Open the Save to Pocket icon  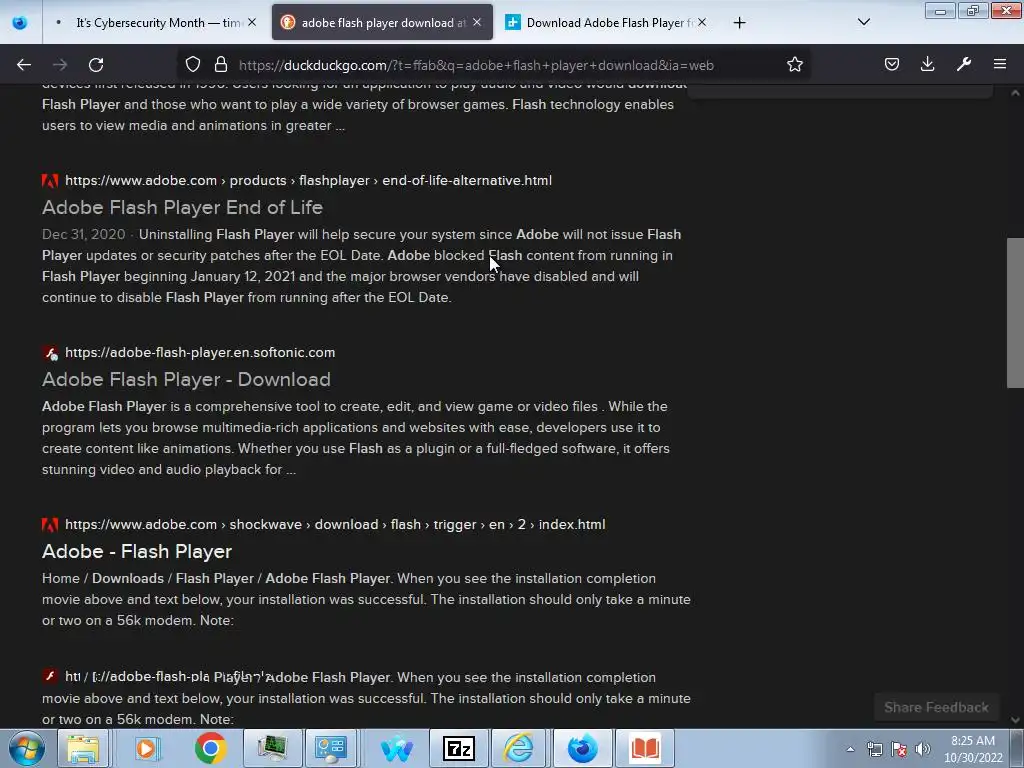click(x=891, y=64)
